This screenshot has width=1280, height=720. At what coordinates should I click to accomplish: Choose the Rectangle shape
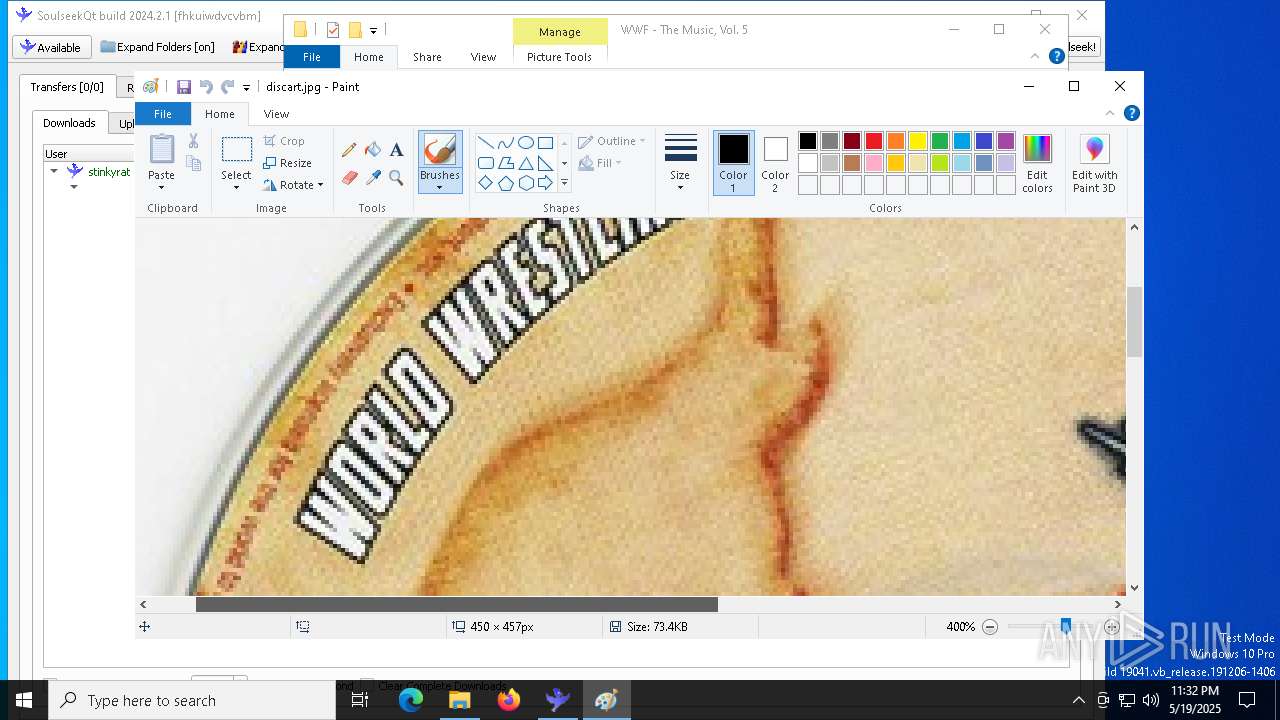tap(546, 143)
